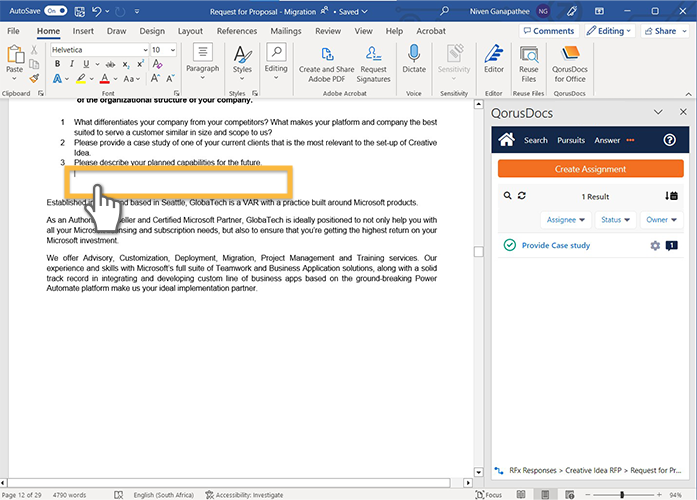The image size is (697, 500).
Task: Click the Cut scissors icon
Action: point(34,50)
